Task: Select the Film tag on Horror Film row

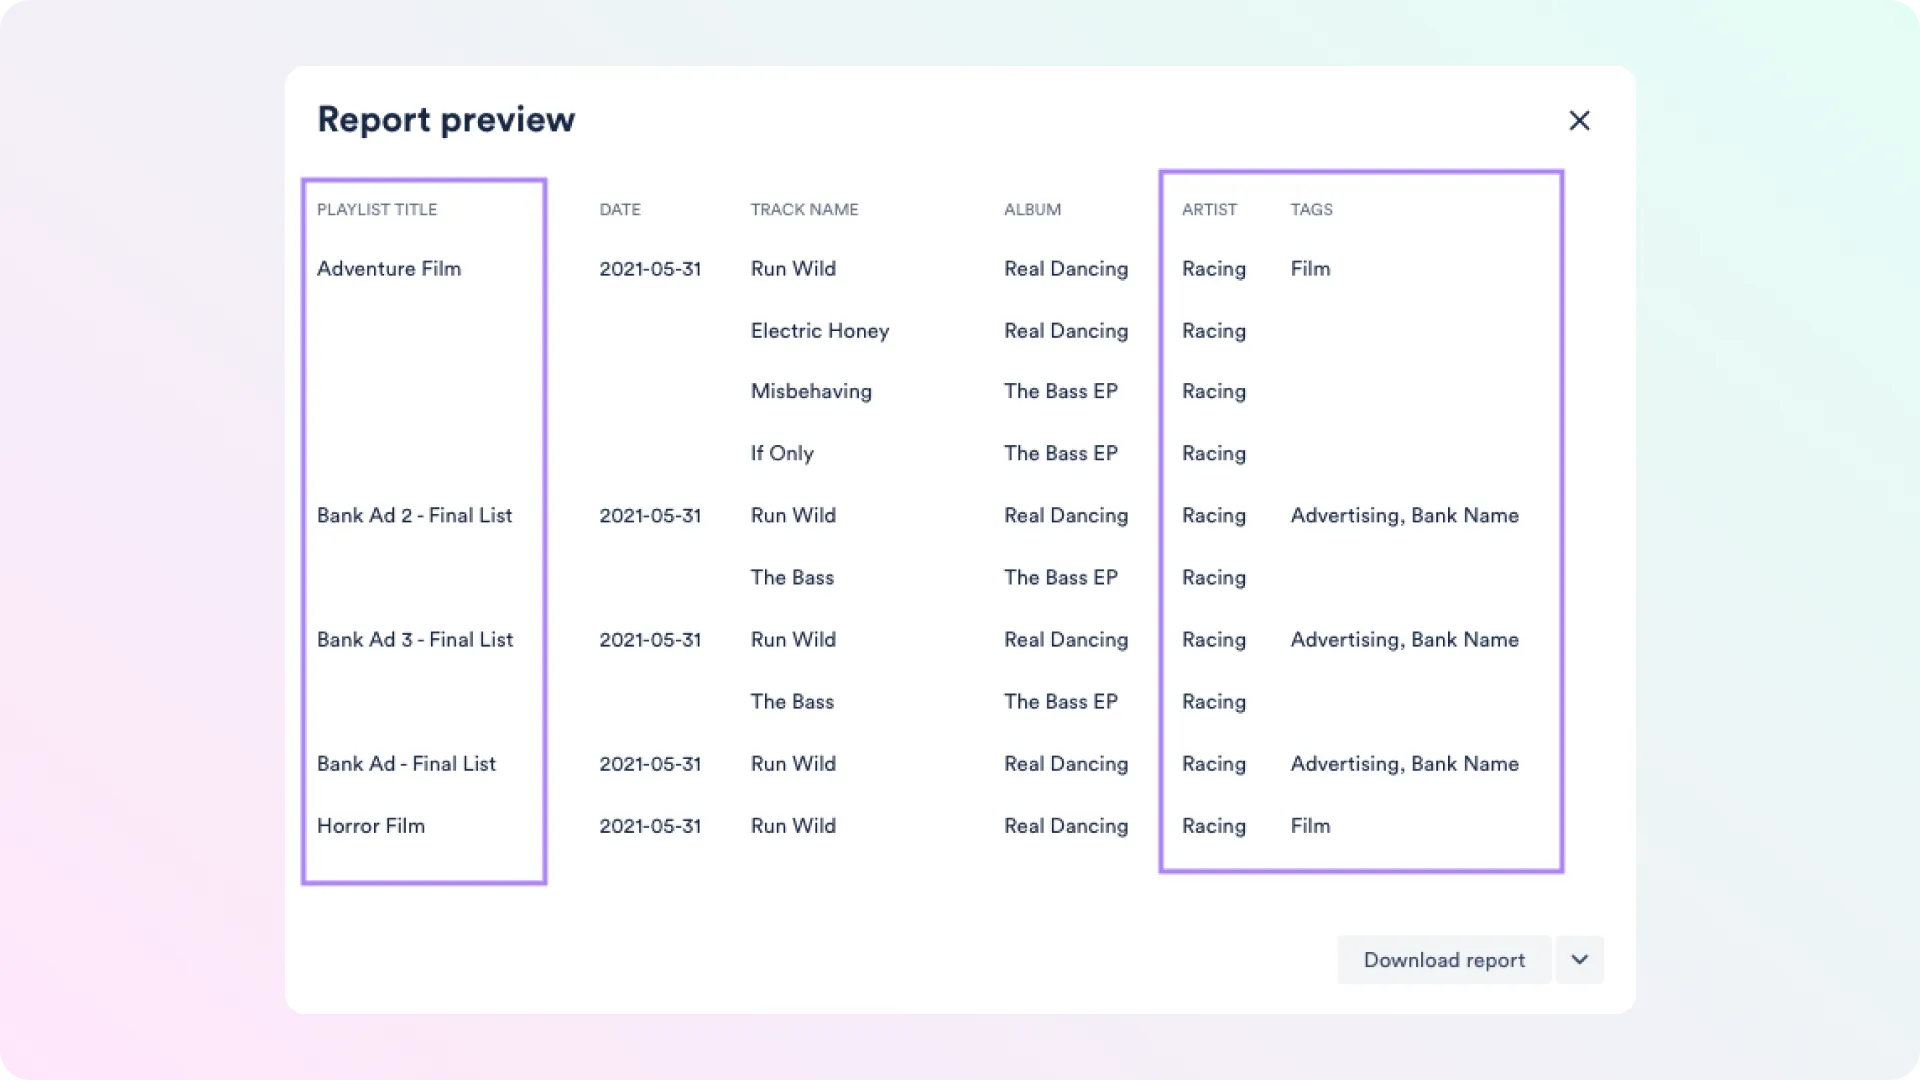Action: 1310,826
